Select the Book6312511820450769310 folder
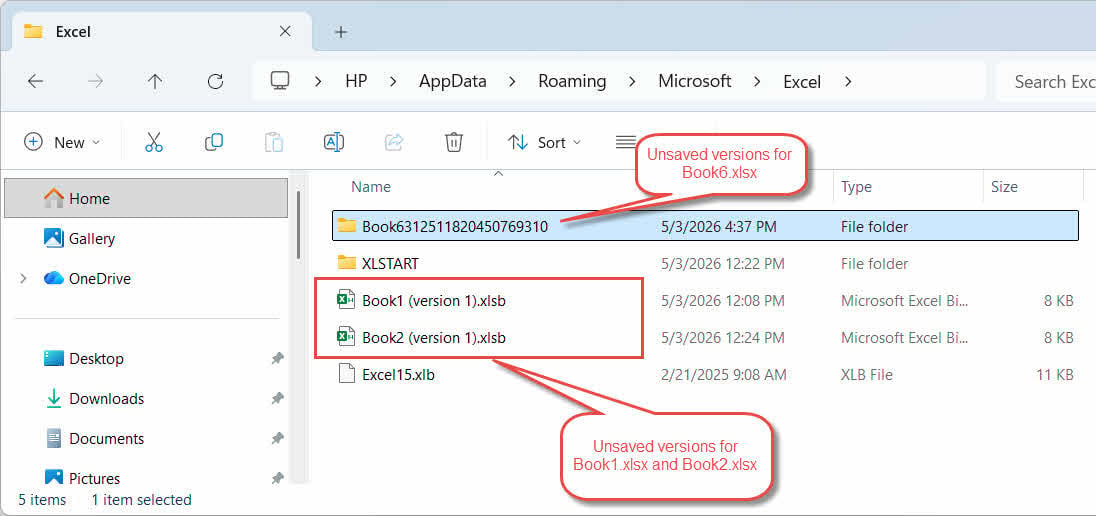 (x=705, y=227)
